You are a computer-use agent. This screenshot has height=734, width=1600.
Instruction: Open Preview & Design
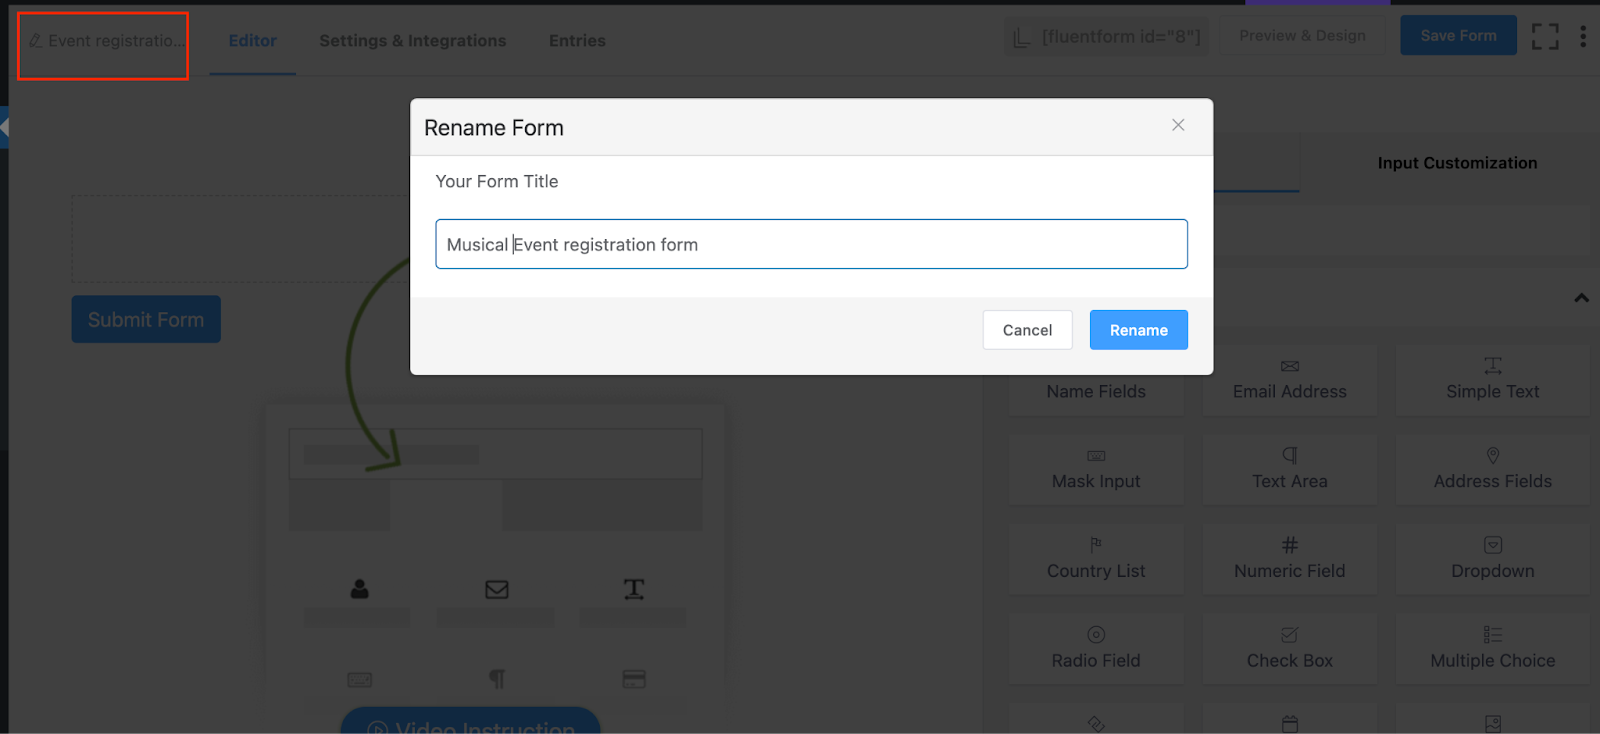click(x=1302, y=36)
